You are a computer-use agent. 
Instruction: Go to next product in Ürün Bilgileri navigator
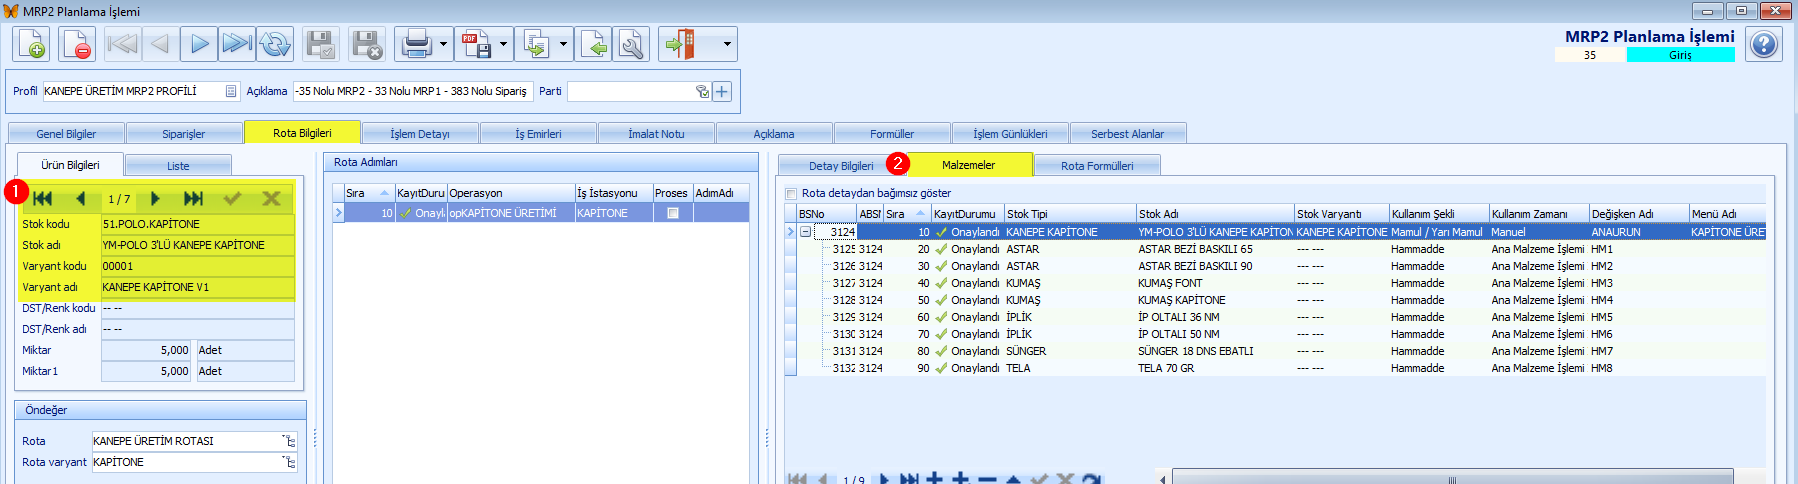[x=155, y=198]
